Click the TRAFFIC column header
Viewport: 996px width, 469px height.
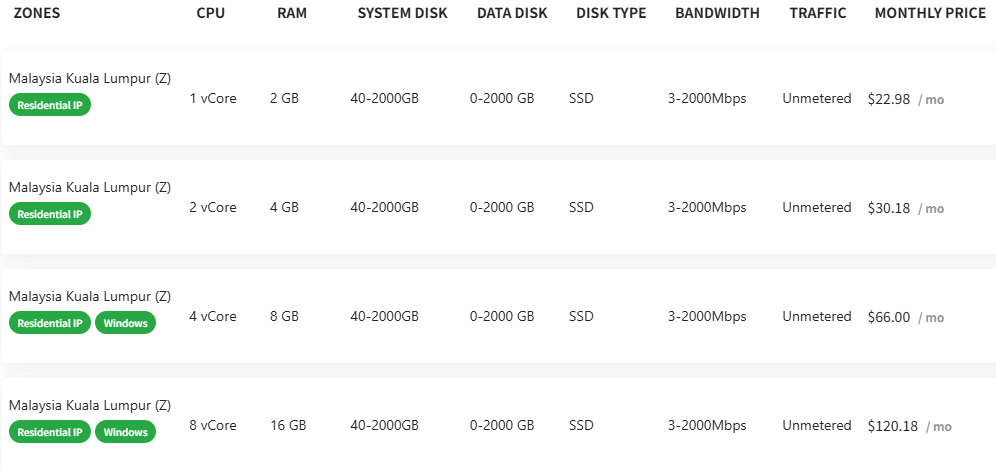click(817, 14)
